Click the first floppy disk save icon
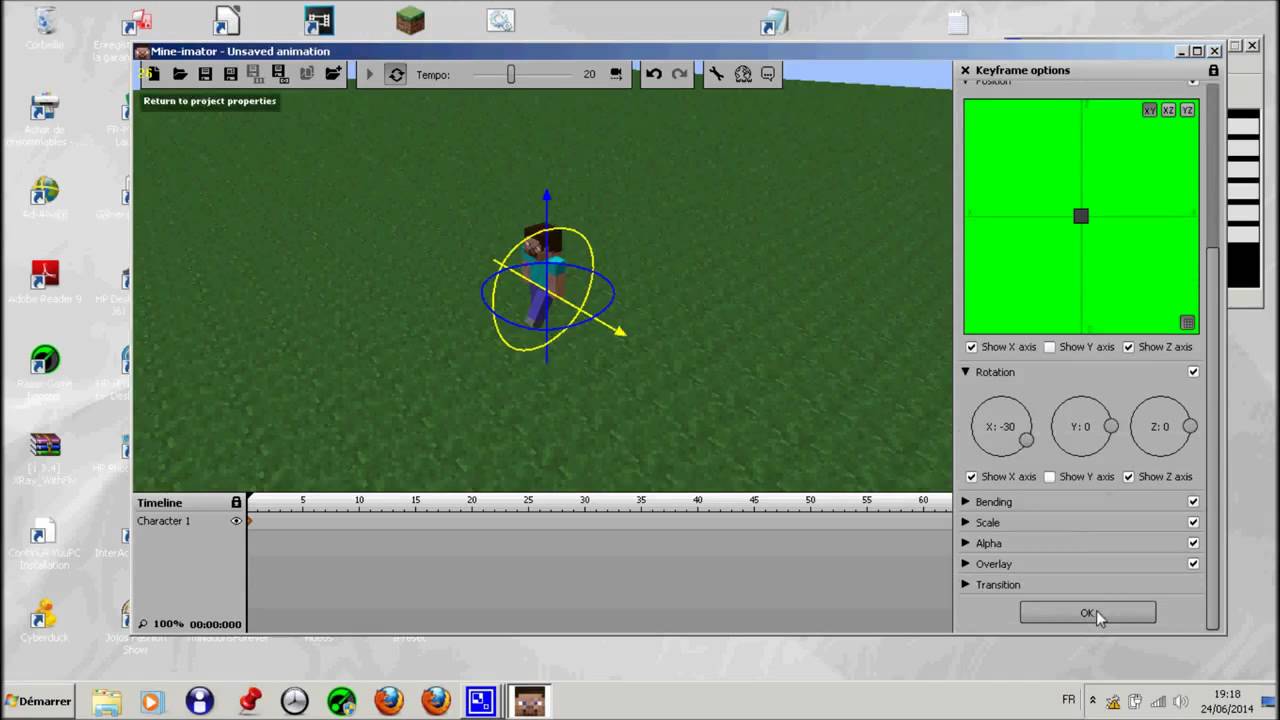Image resolution: width=1280 pixels, height=720 pixels. (x=205, y=74)
